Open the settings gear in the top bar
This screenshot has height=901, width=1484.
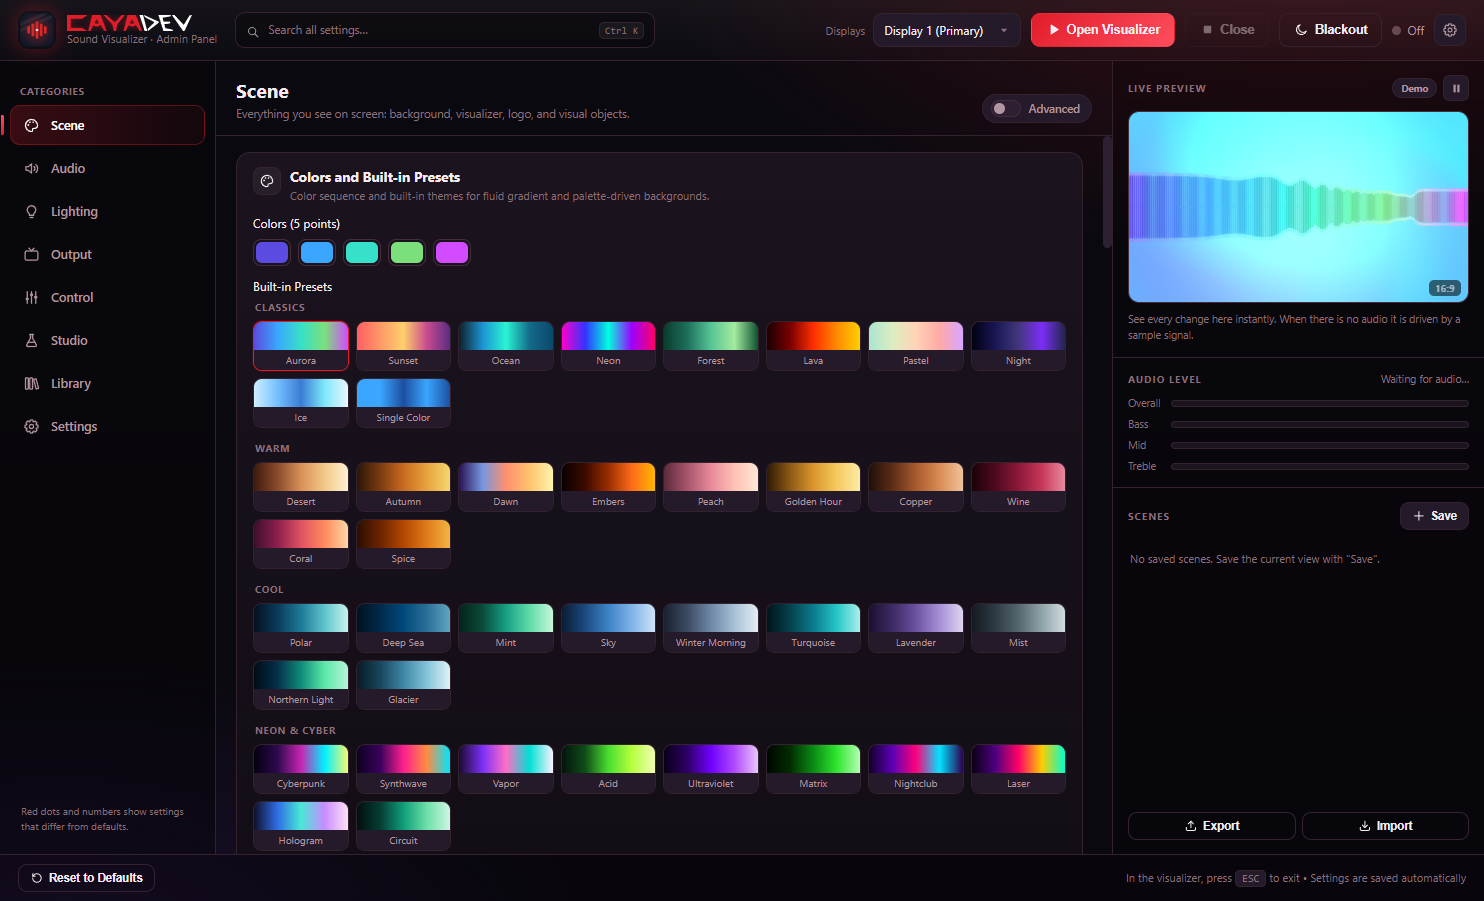(x=1450, y=30)
